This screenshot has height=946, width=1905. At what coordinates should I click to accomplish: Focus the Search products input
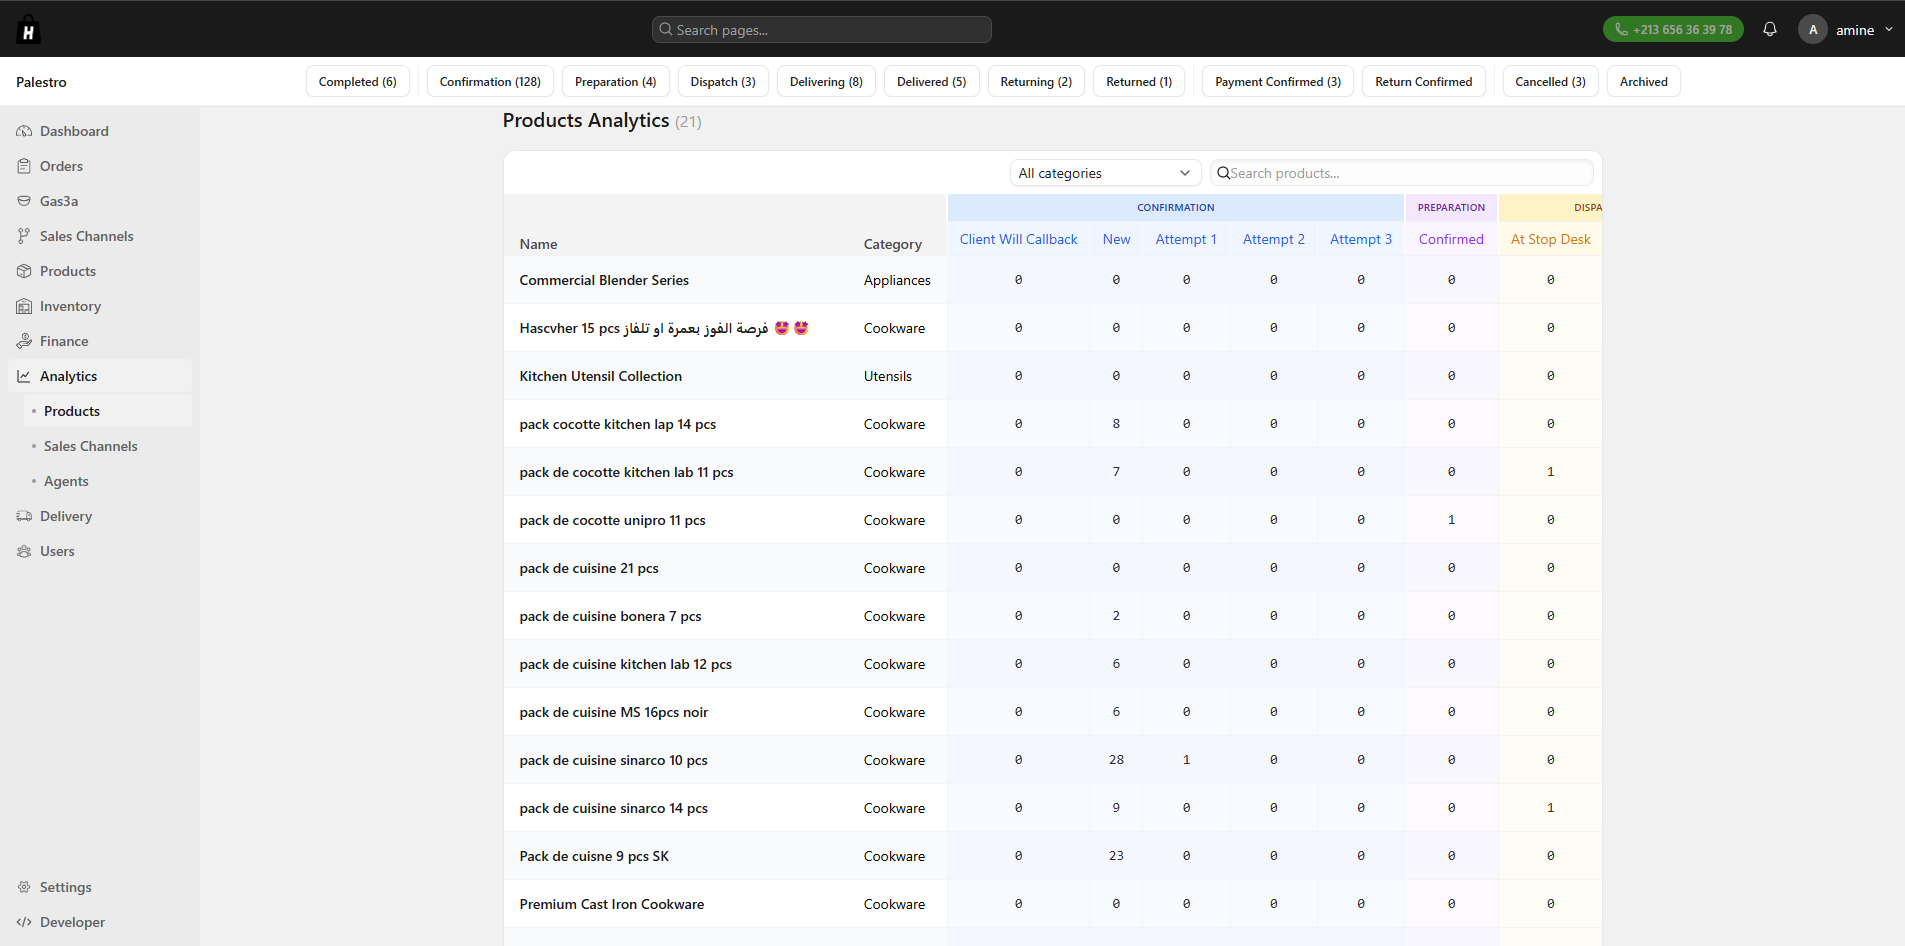[x=1402, y=173]
